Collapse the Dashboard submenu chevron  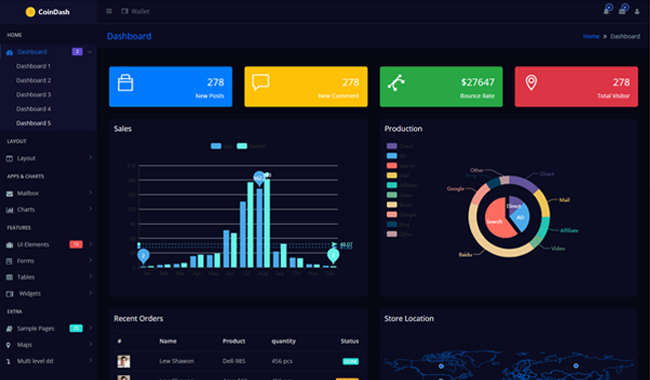coord(90,52)
